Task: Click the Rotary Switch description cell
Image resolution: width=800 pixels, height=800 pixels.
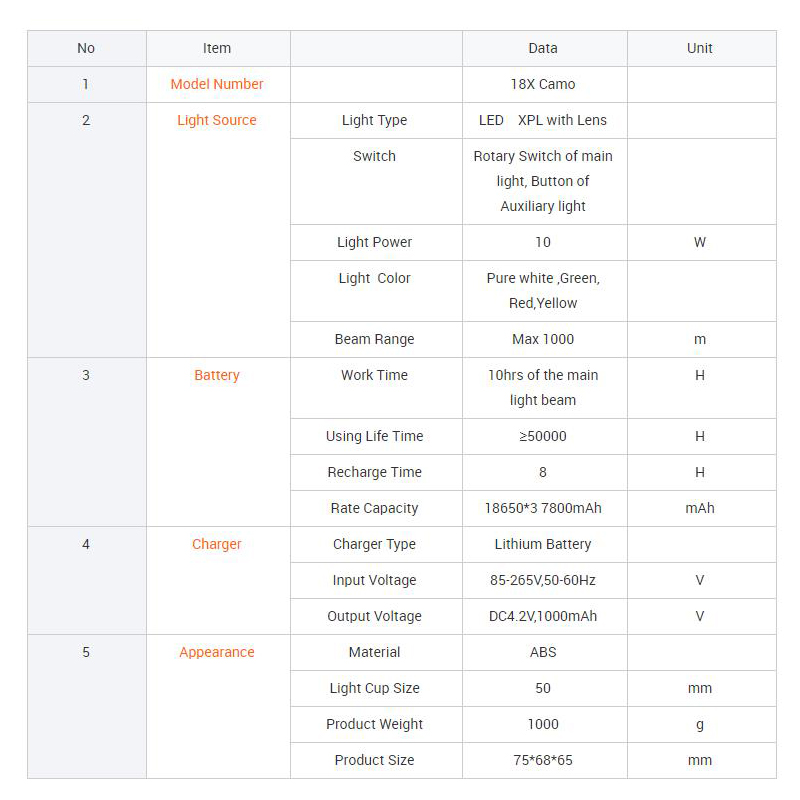Action: click(x=543, y=181)
